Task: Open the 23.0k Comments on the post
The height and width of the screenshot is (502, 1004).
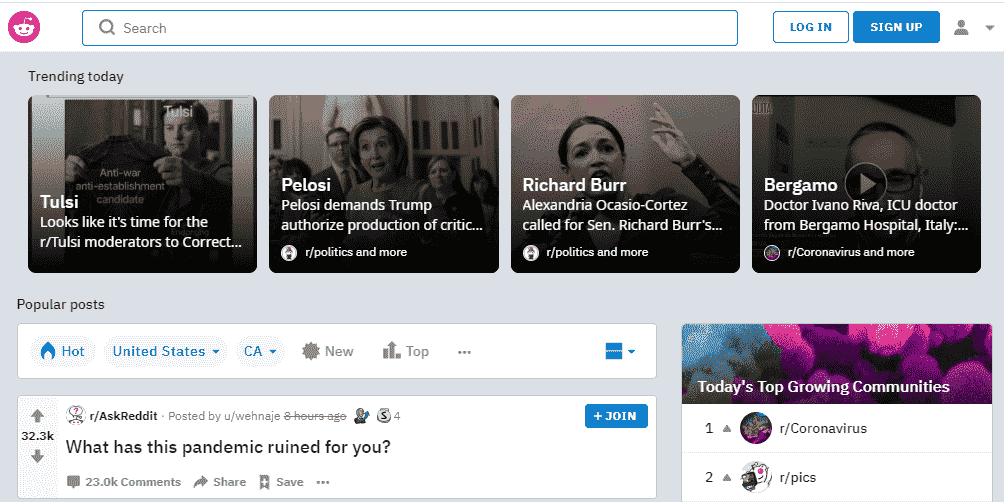Action: pos(124,482)
